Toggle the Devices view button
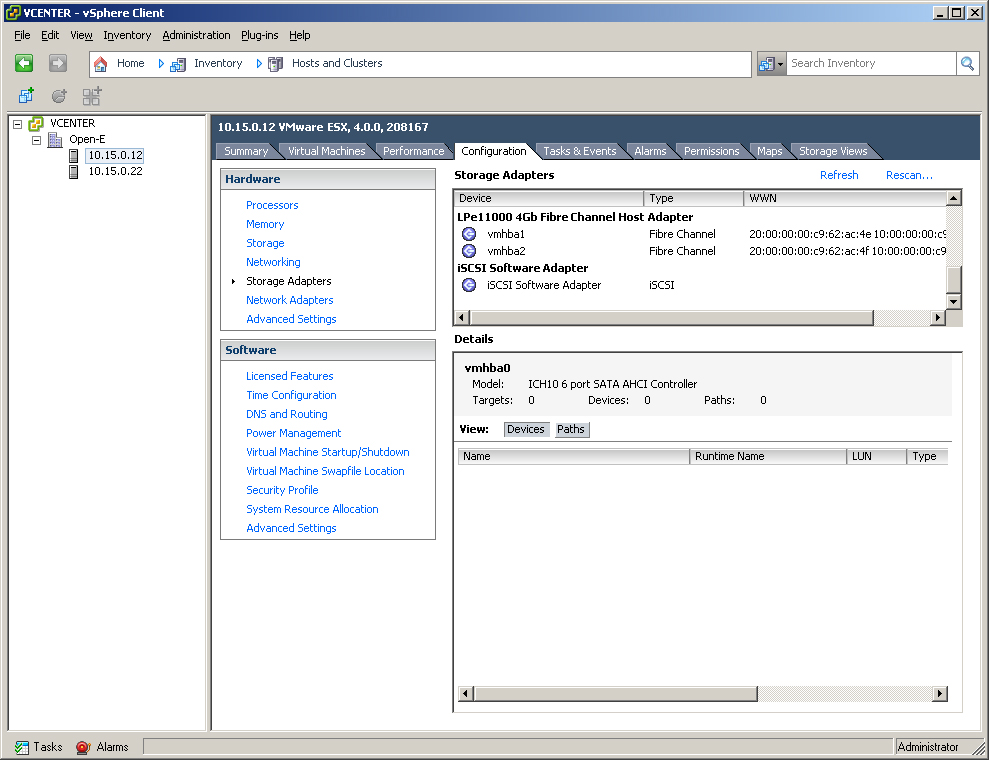The image size is (989, 760). pos(525,429)
